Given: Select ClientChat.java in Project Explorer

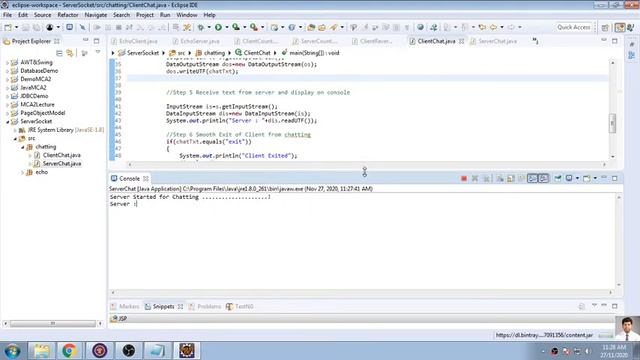Looking at the screenshot, I should pyautogui.click(x=62, y=155).
